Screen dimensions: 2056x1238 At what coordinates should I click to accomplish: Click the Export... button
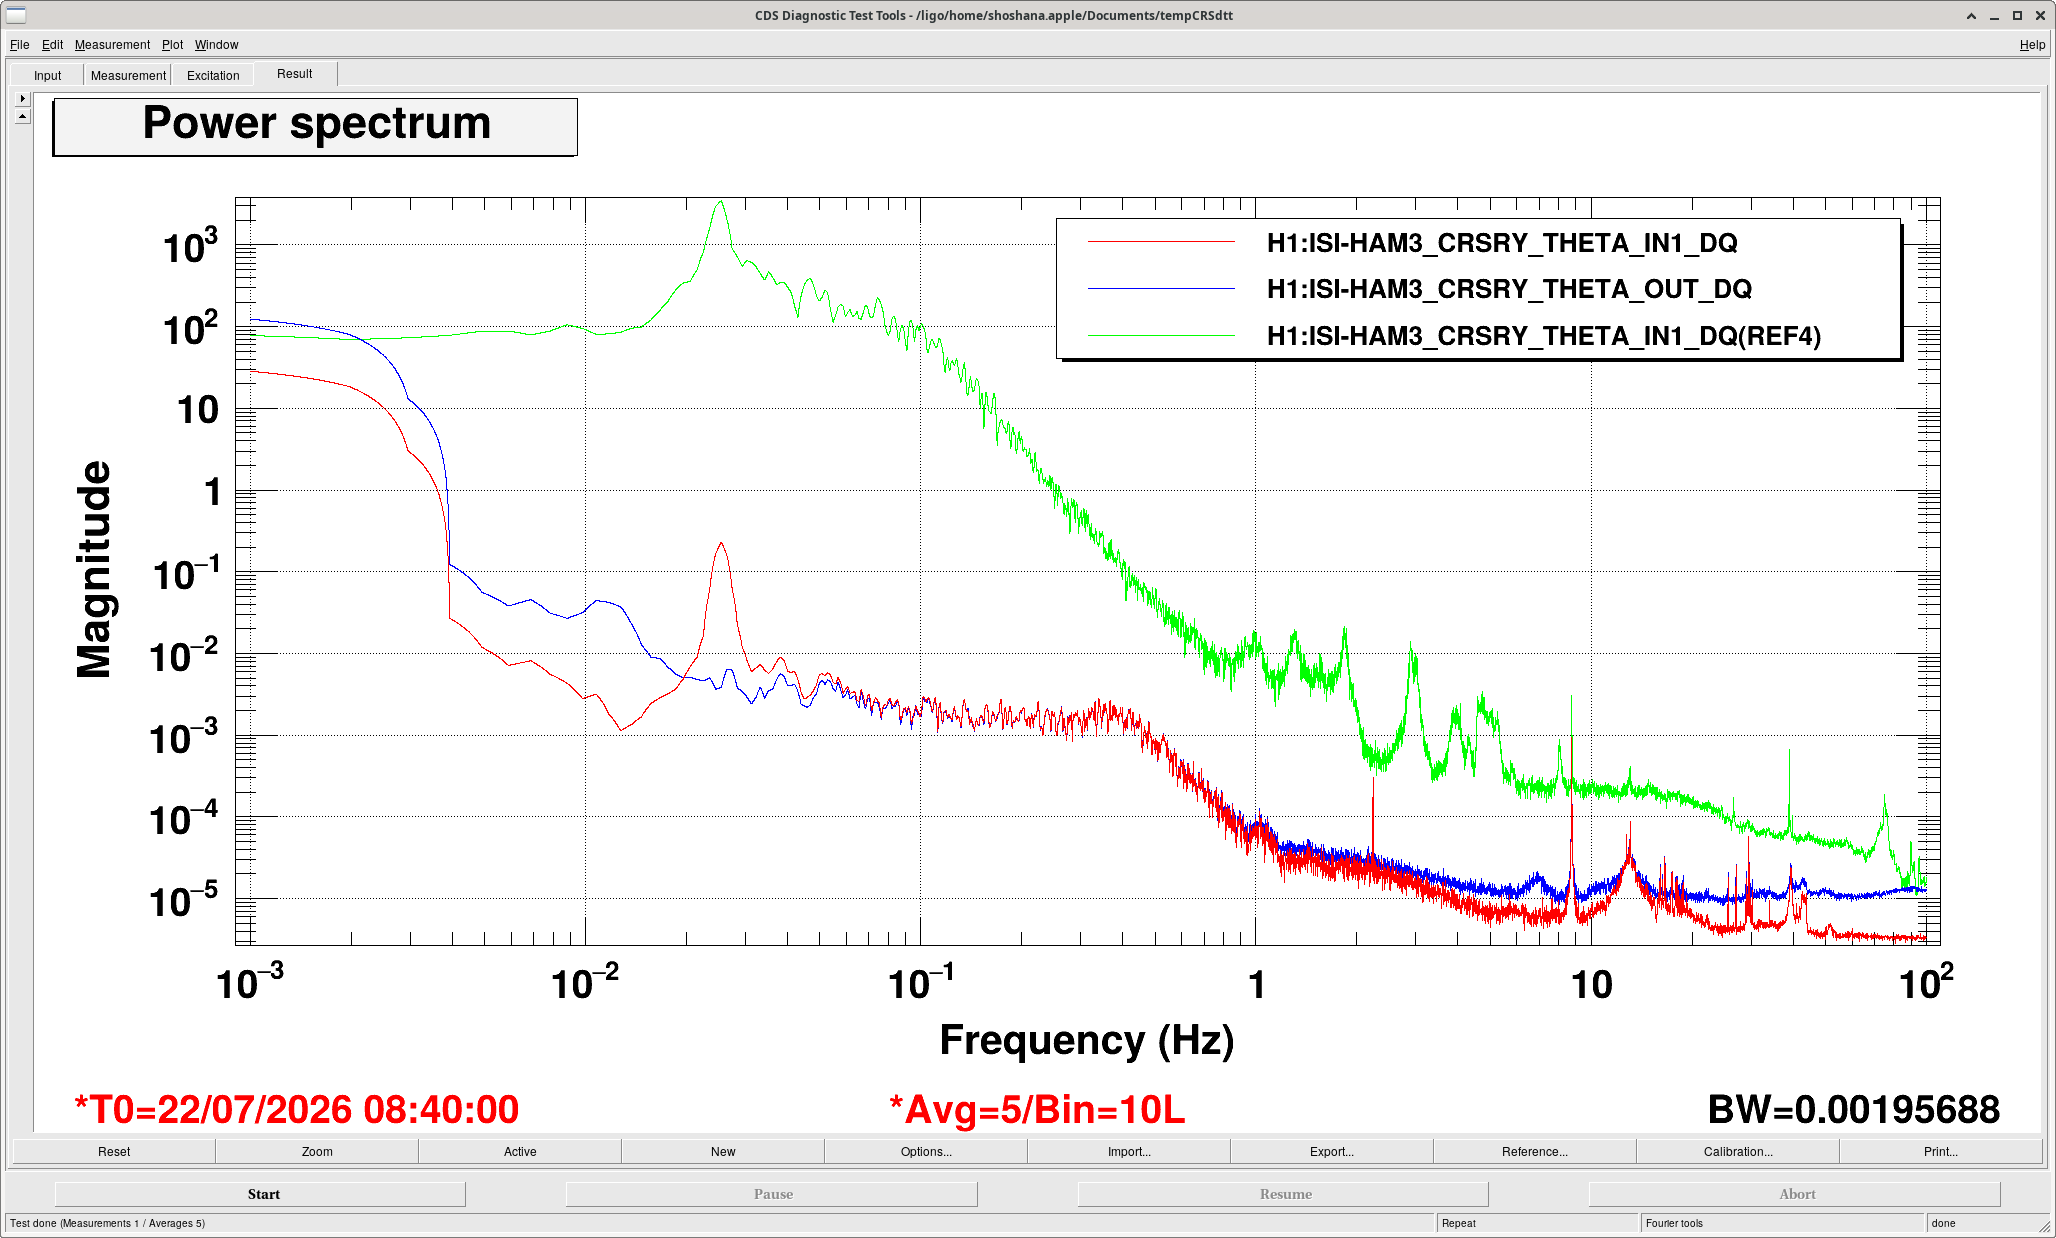(x=1332, y=1152)
